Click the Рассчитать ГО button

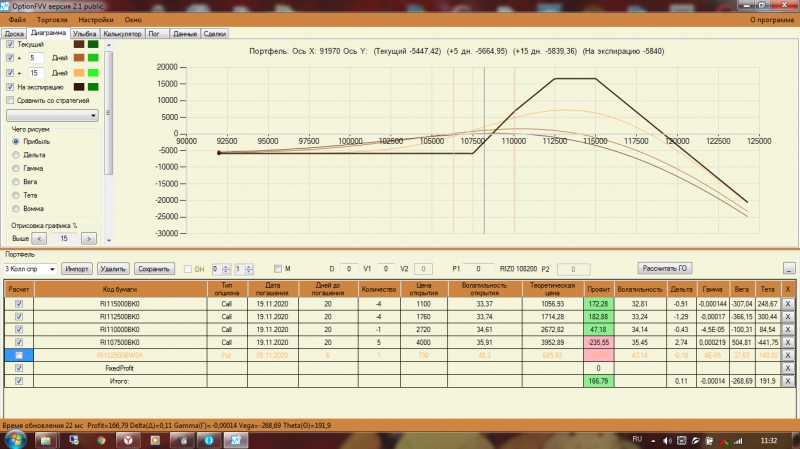(x=665, y=268)
